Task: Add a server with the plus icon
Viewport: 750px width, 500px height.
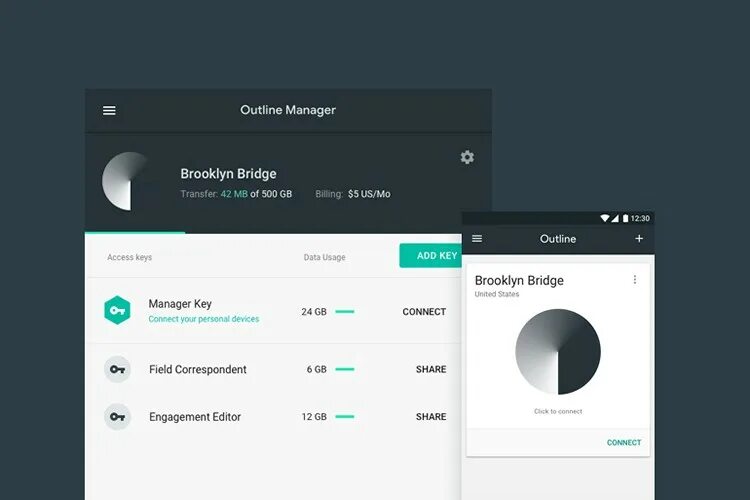Action: click(x=639, y=238)
